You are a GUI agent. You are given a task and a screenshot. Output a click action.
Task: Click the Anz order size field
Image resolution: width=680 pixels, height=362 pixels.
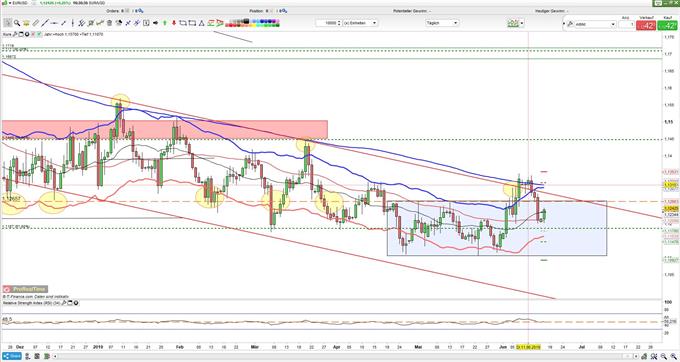(x=626, y=25)
